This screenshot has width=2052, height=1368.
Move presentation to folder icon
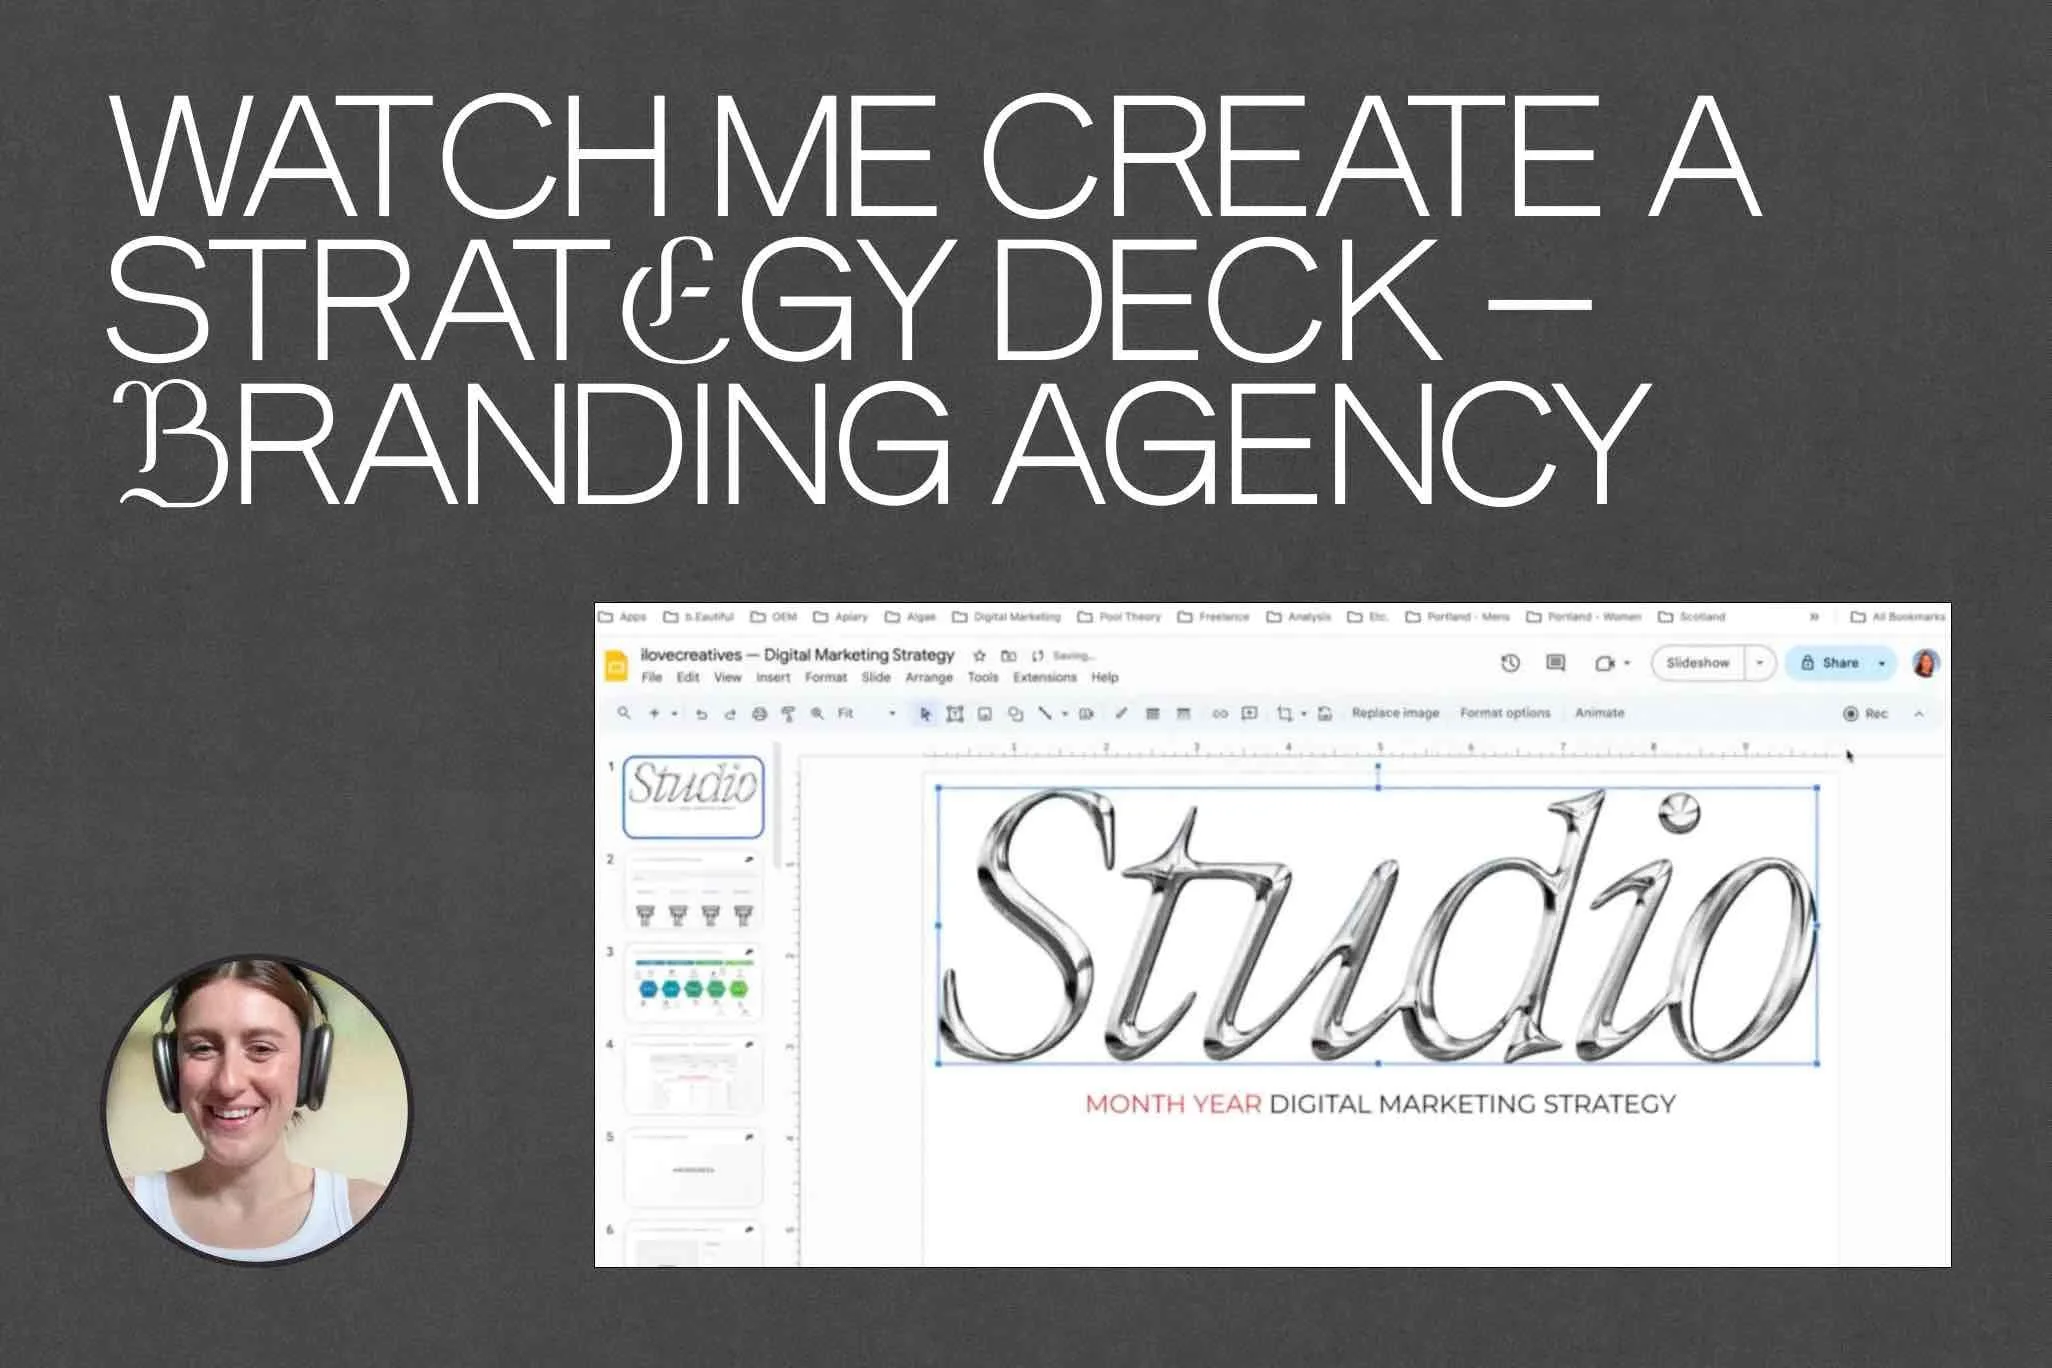1009,656
